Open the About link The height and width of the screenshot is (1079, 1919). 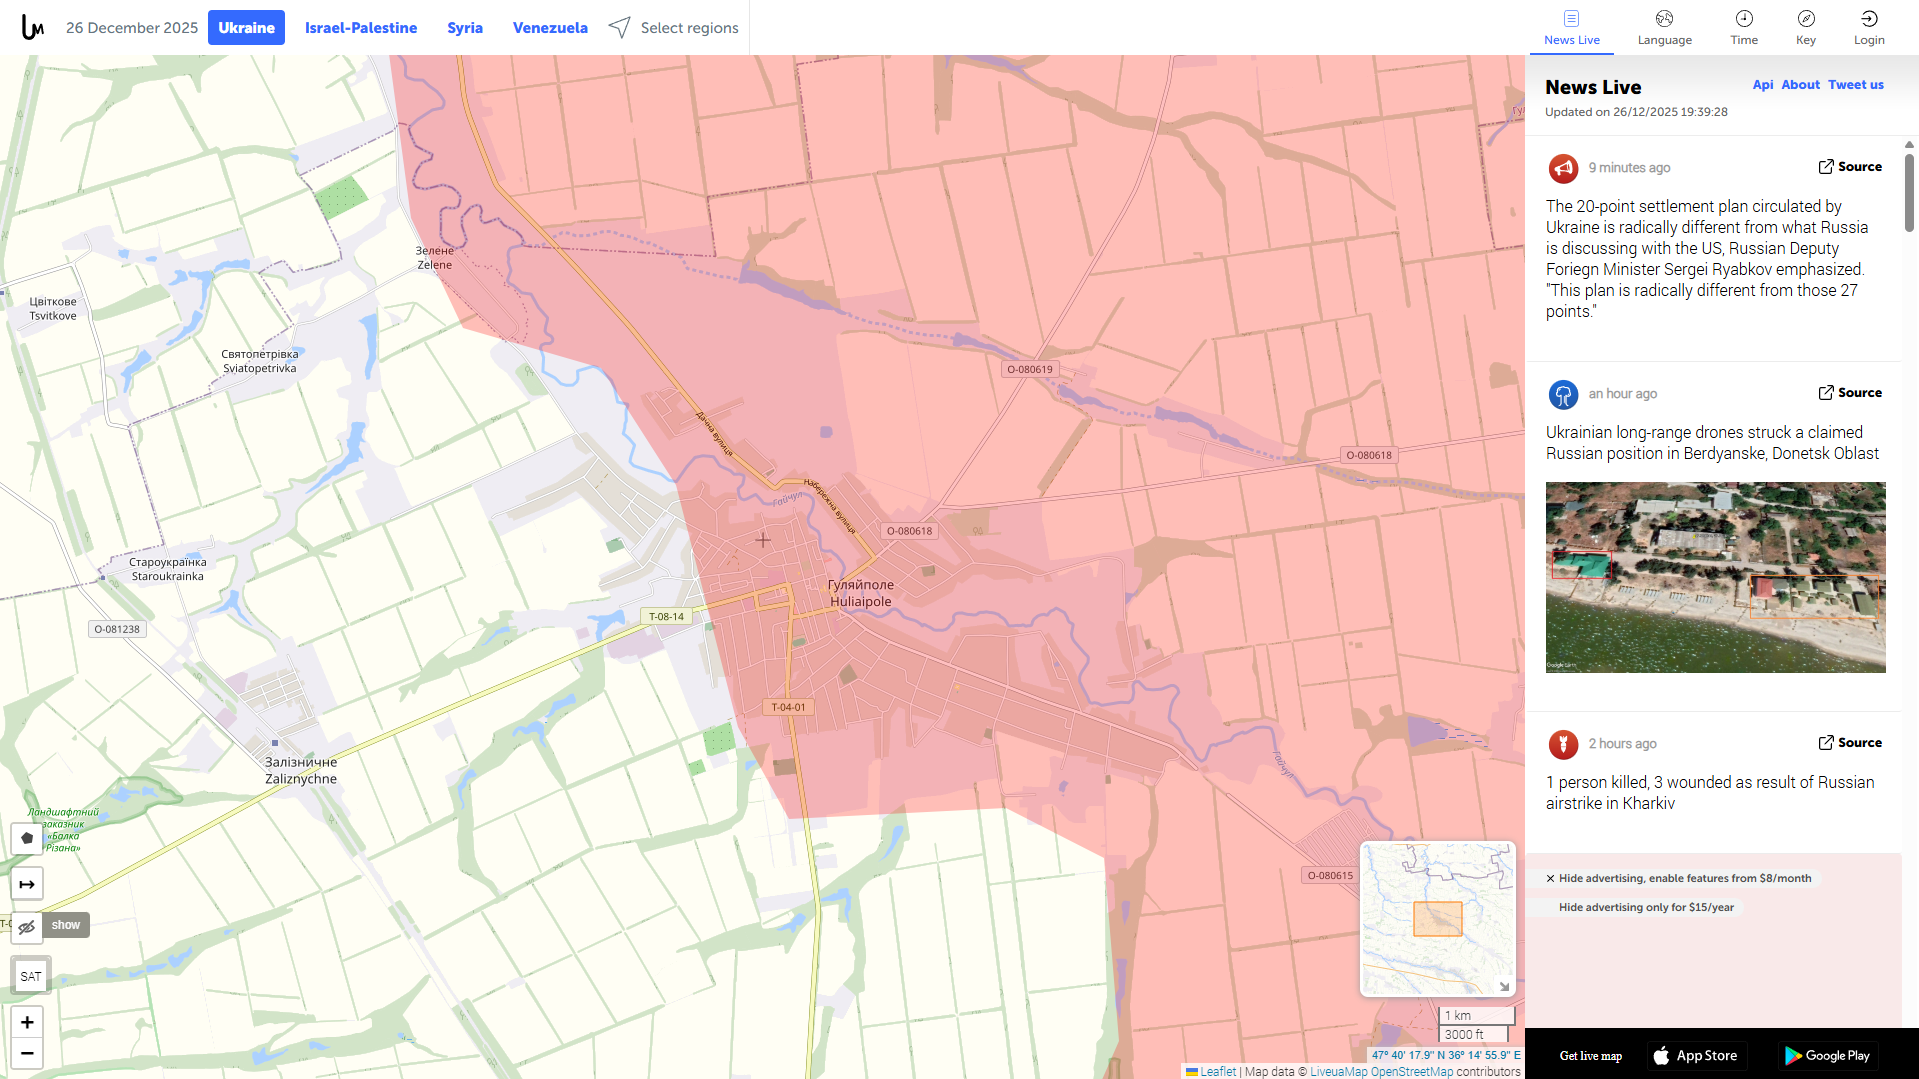tap(1800, 85)
